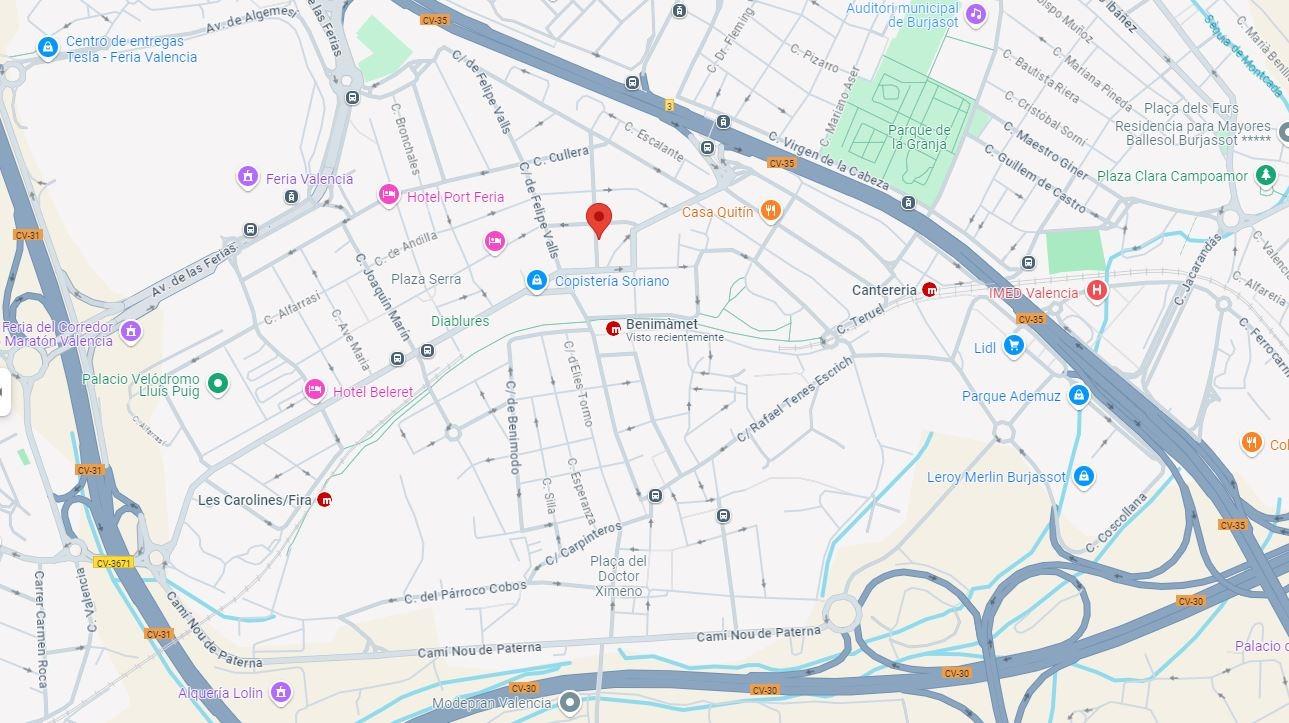Open IMED Valencia hospital icon

[x=1098, y=292]
